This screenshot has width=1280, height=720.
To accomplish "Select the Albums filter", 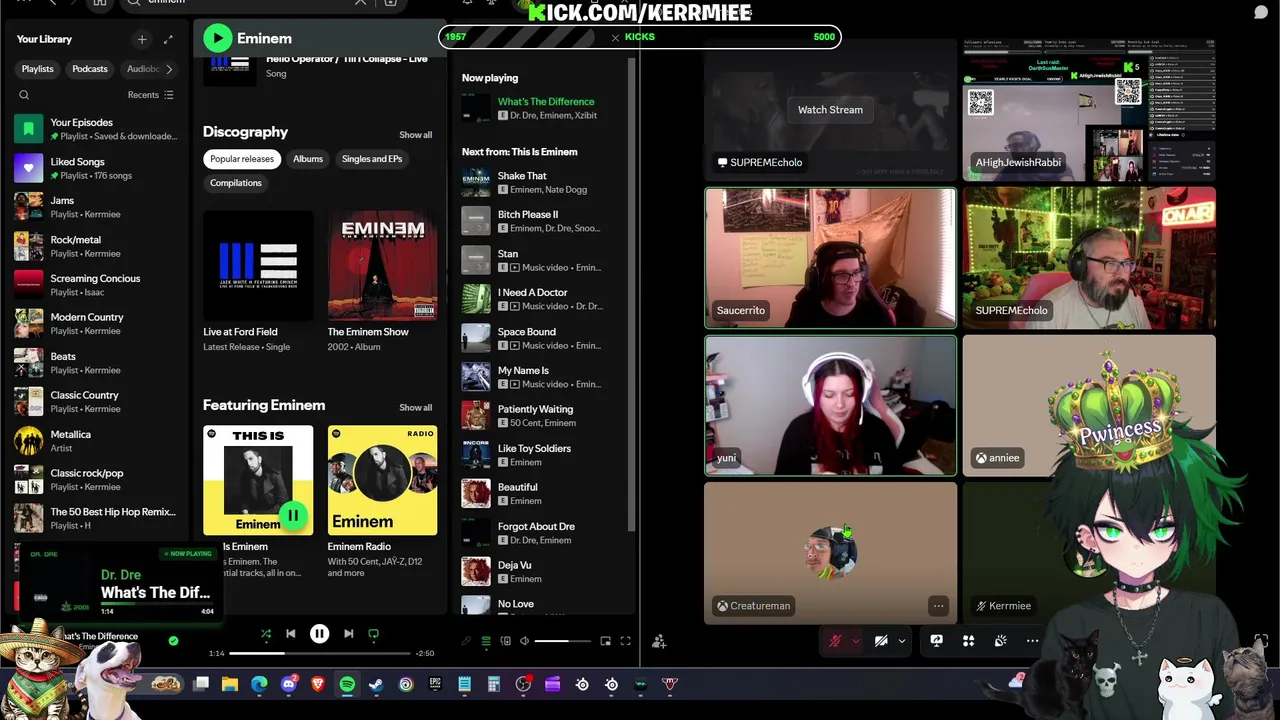I will (x=308, y=159).
